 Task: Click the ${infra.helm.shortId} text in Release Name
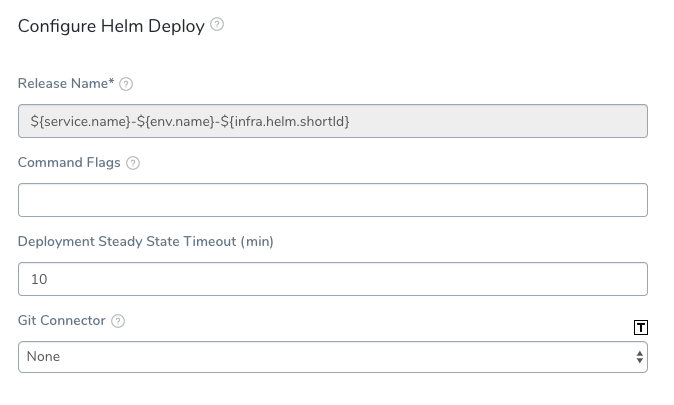(285, 122)
